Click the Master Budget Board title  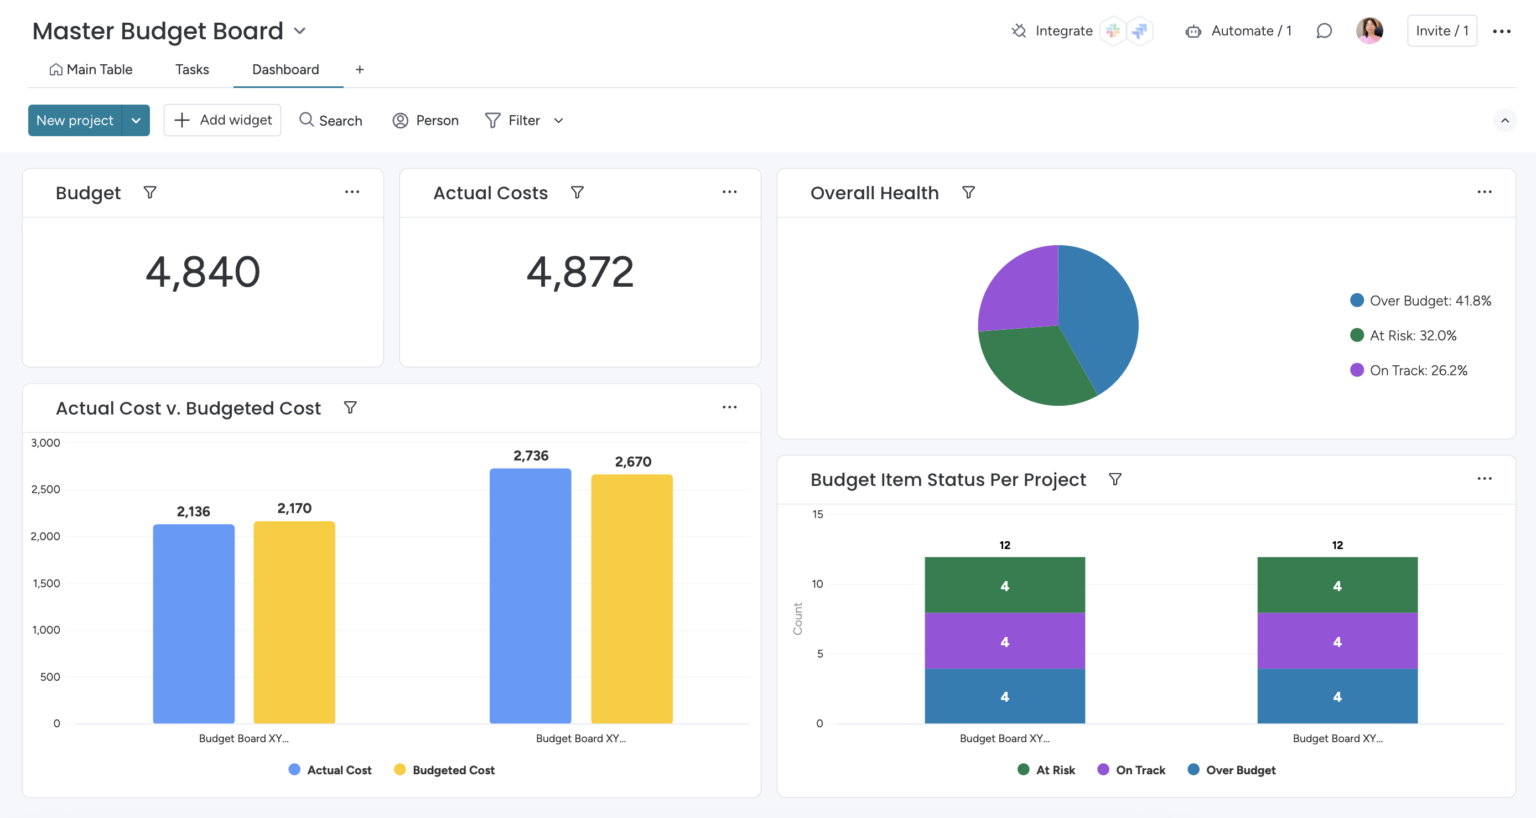158,31
